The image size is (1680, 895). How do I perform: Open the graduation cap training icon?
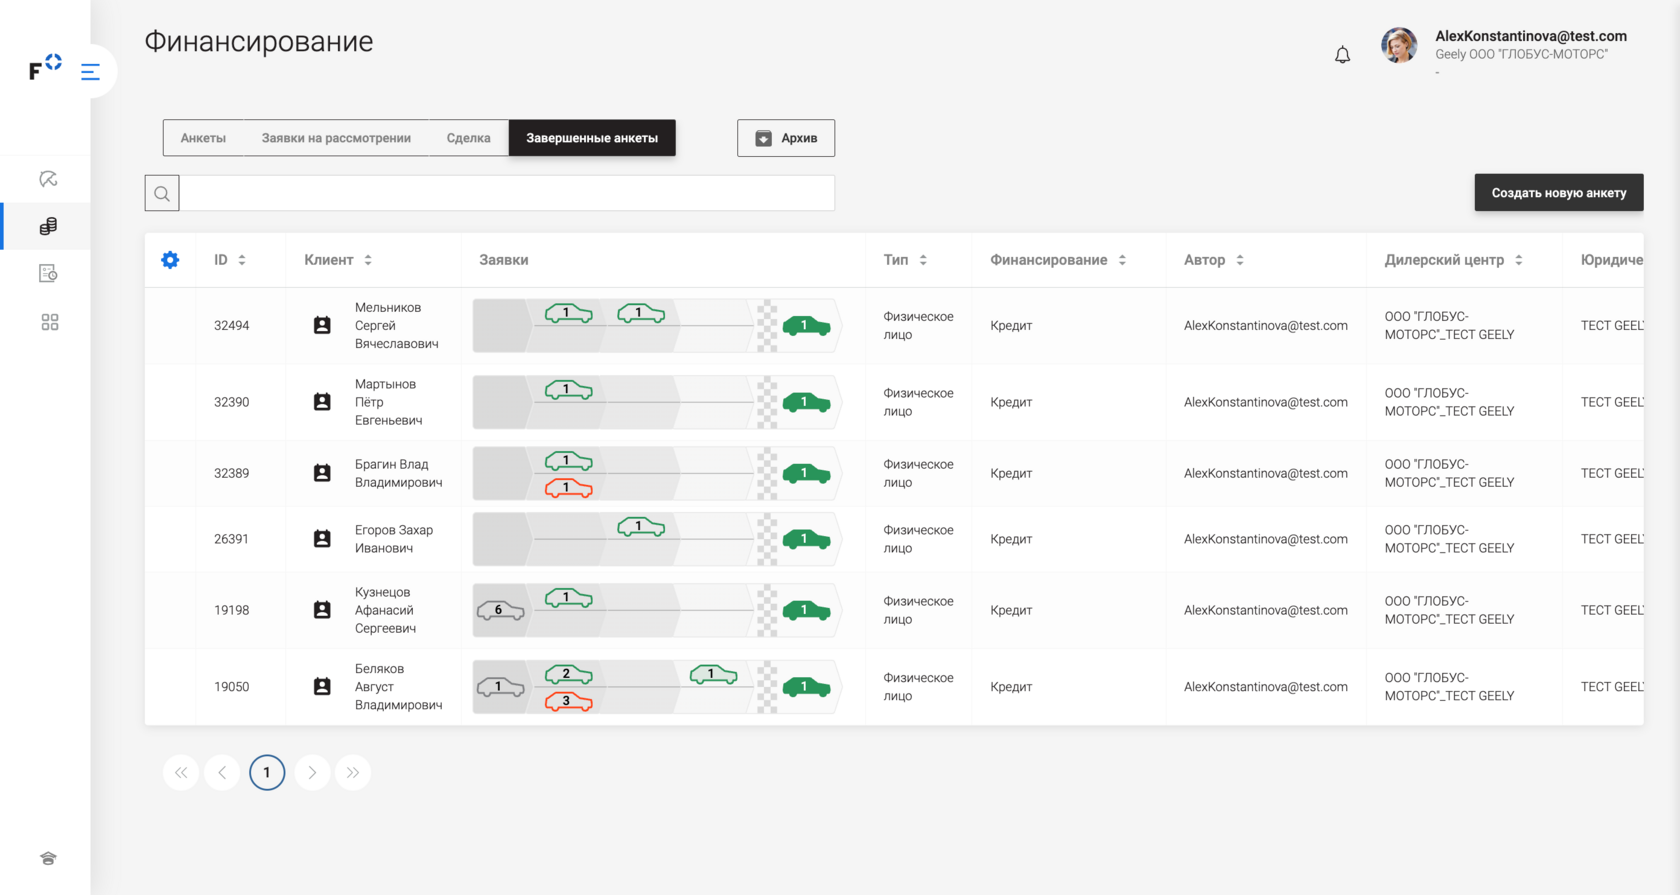point(48,858)
